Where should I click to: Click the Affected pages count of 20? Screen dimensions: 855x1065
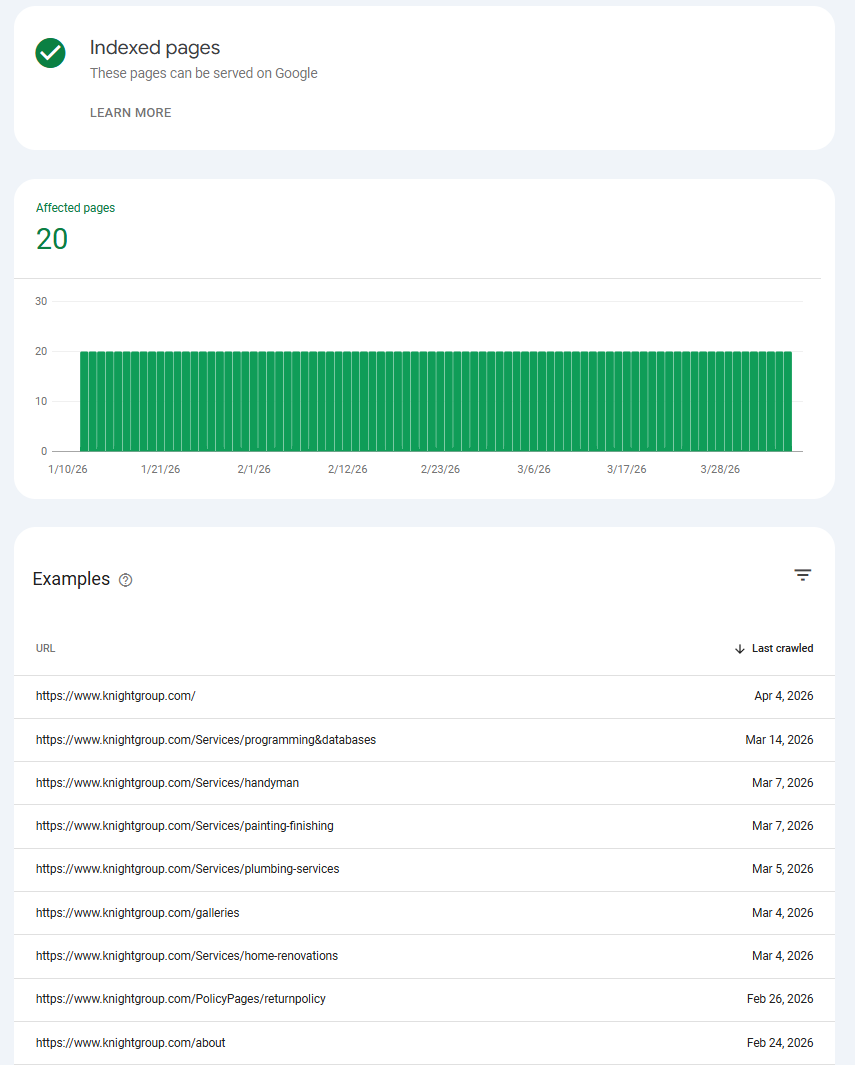tap(51, 240)
